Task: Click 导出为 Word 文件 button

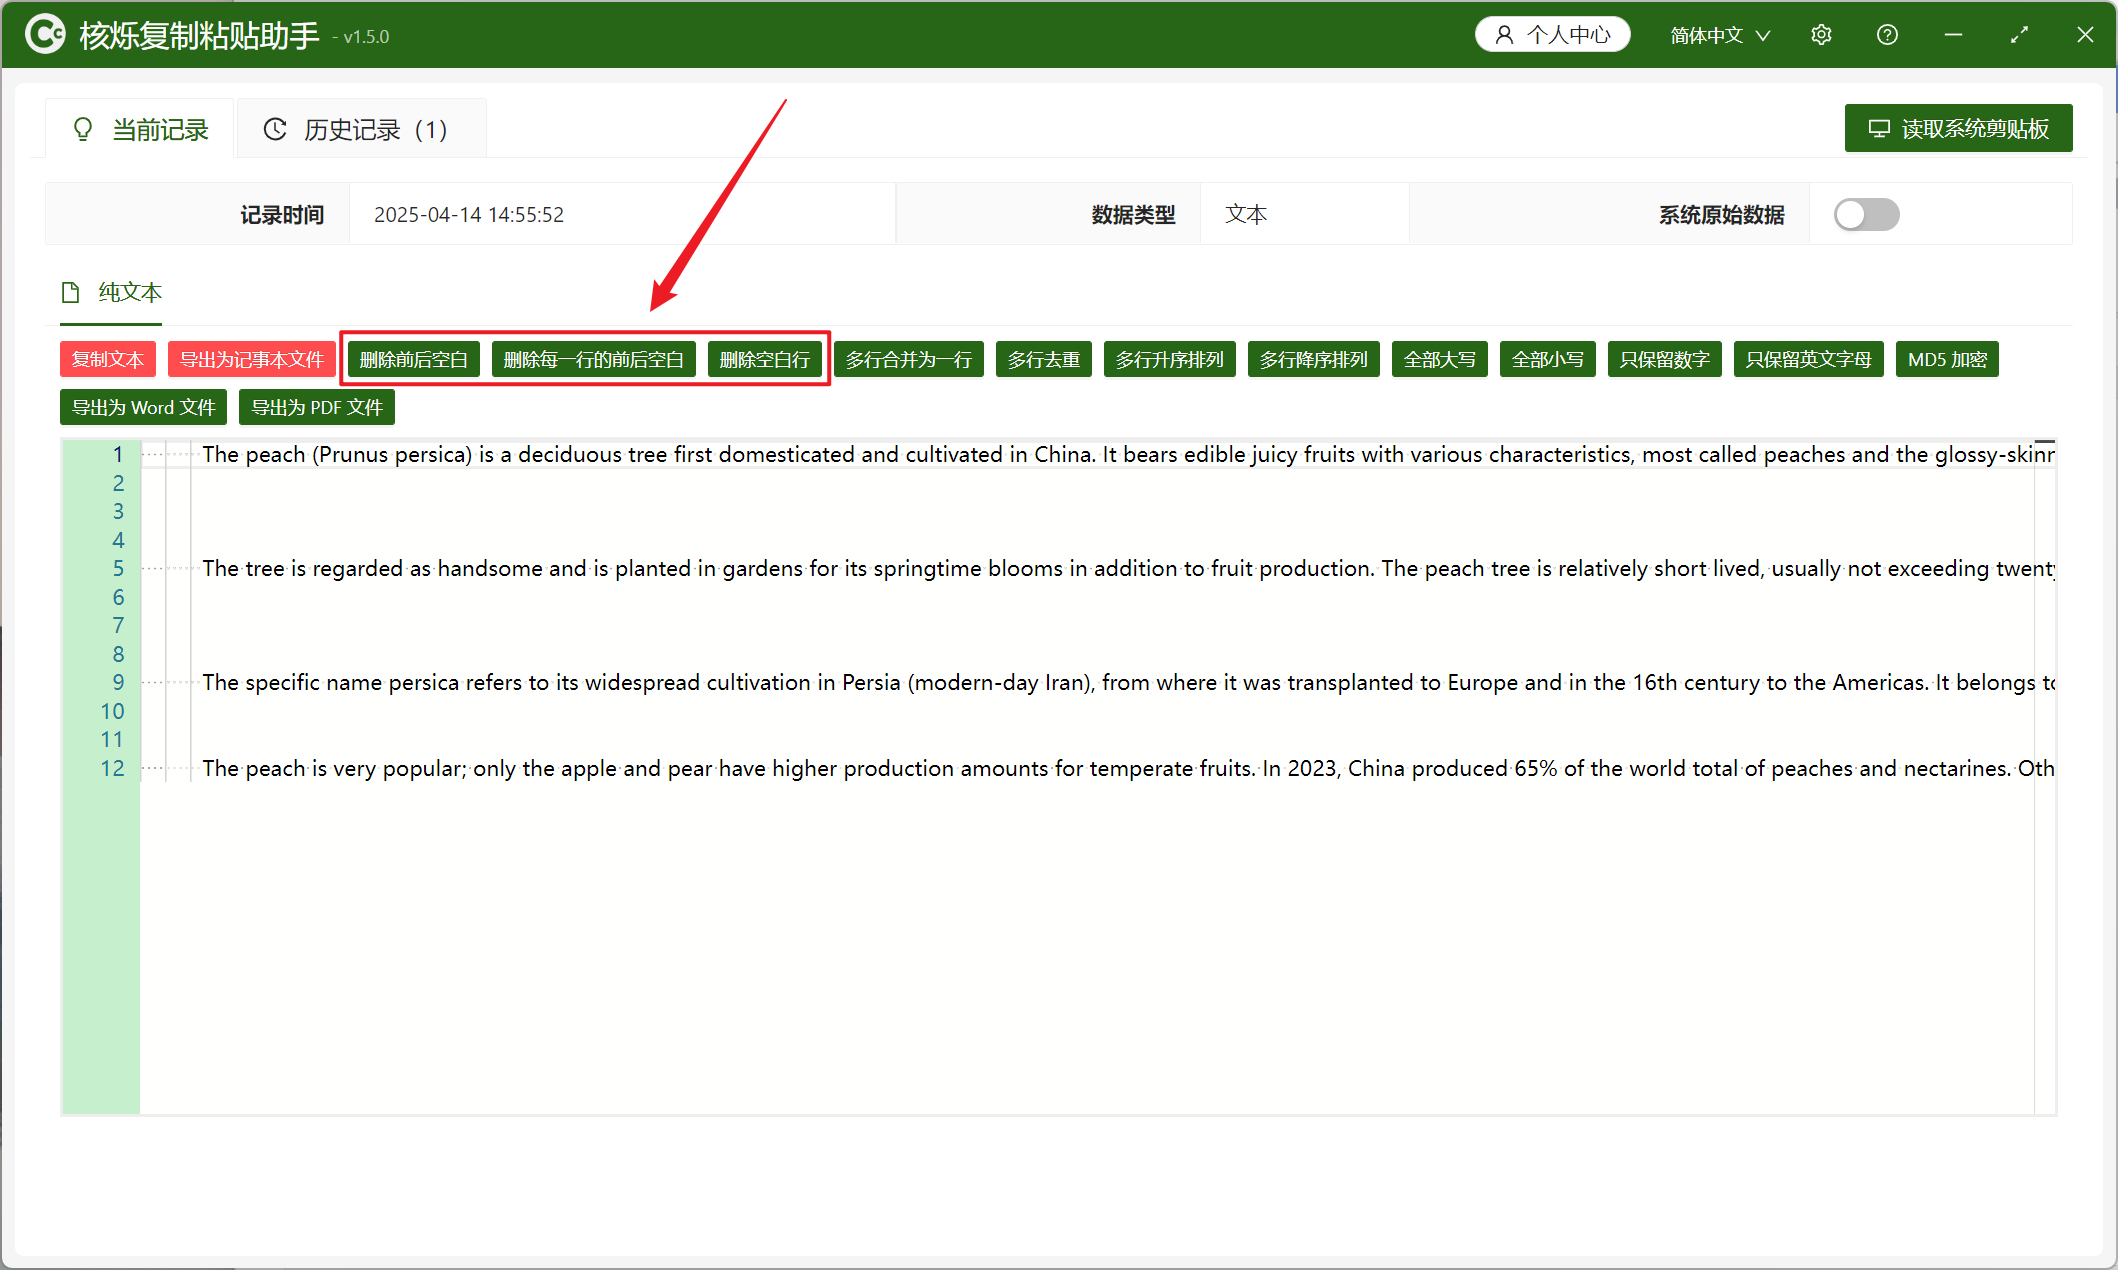Action: (x=143, y=407)
